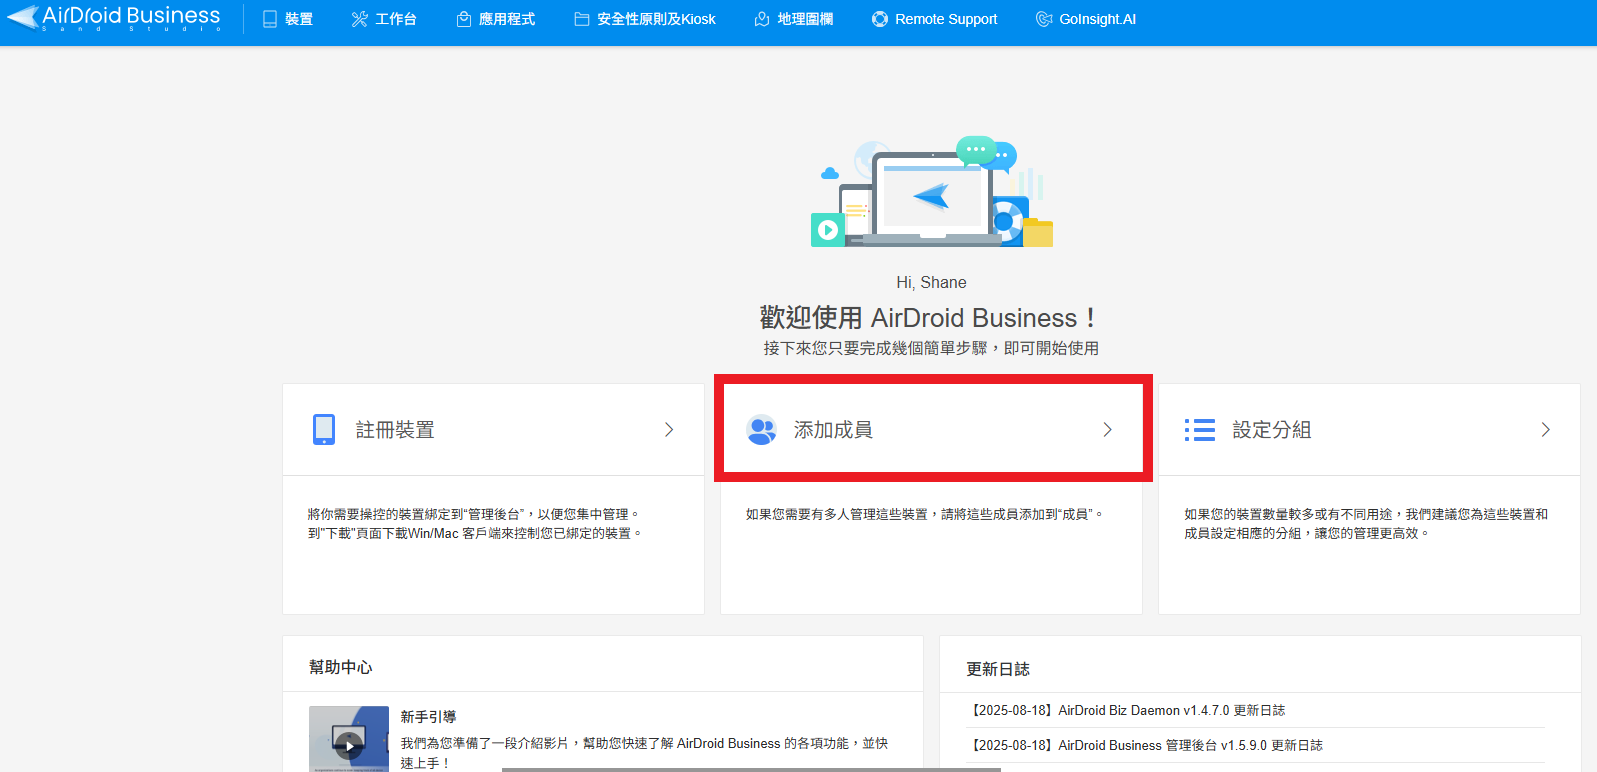Open the 應用程式 menu

[x=496, y=19]
